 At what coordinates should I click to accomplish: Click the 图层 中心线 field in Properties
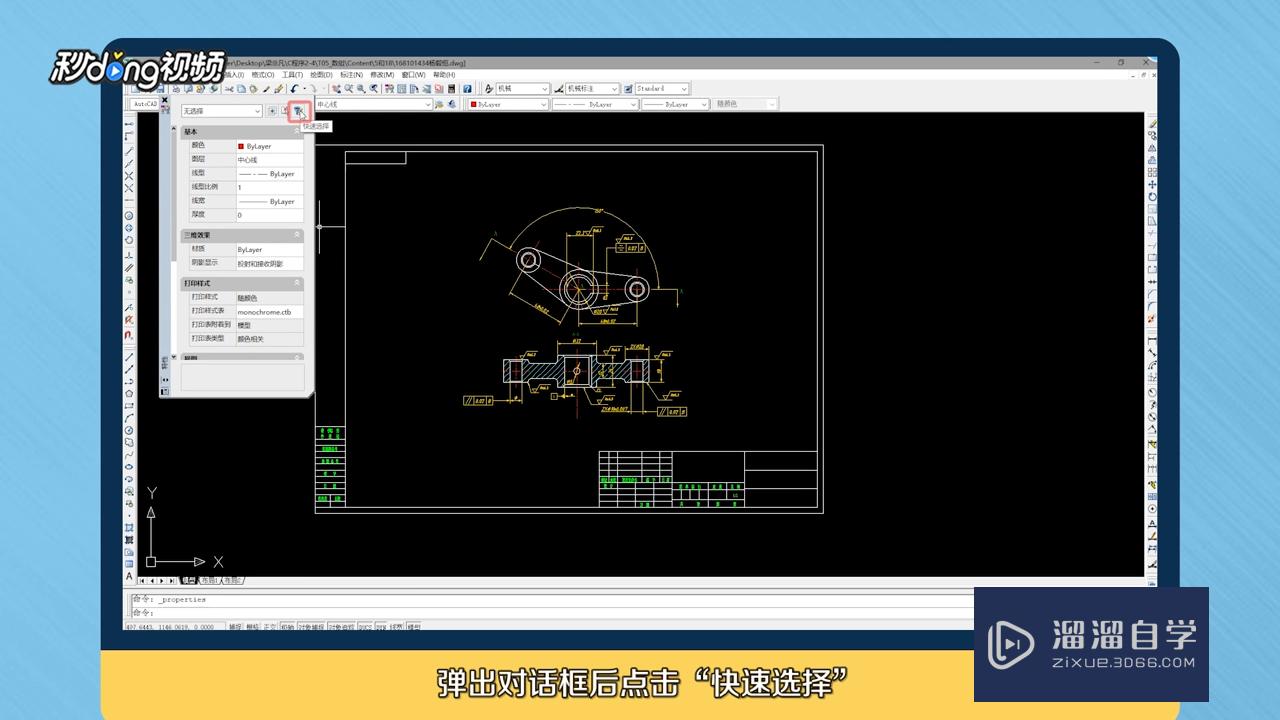click(268, 160)
